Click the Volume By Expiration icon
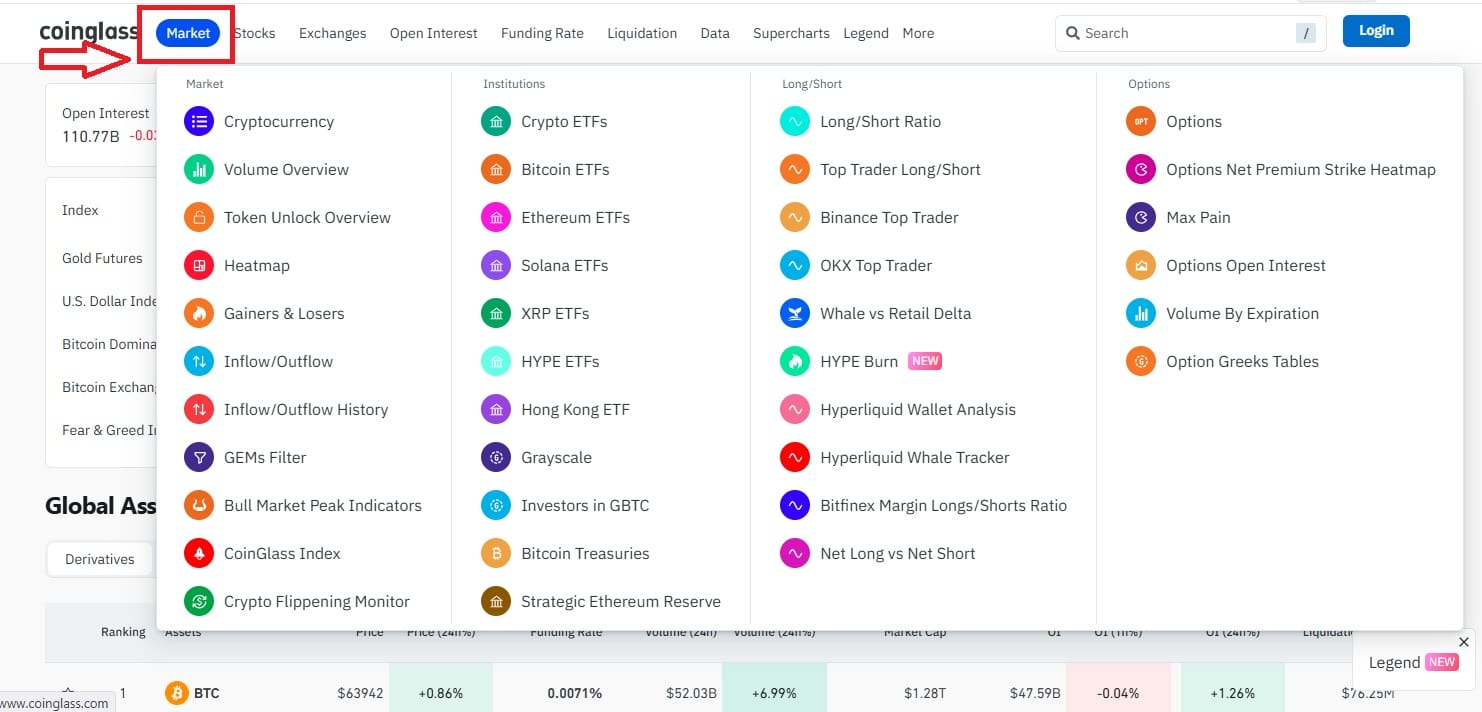The width and height of the screenshot is (1482, 712). point(1141,313)
